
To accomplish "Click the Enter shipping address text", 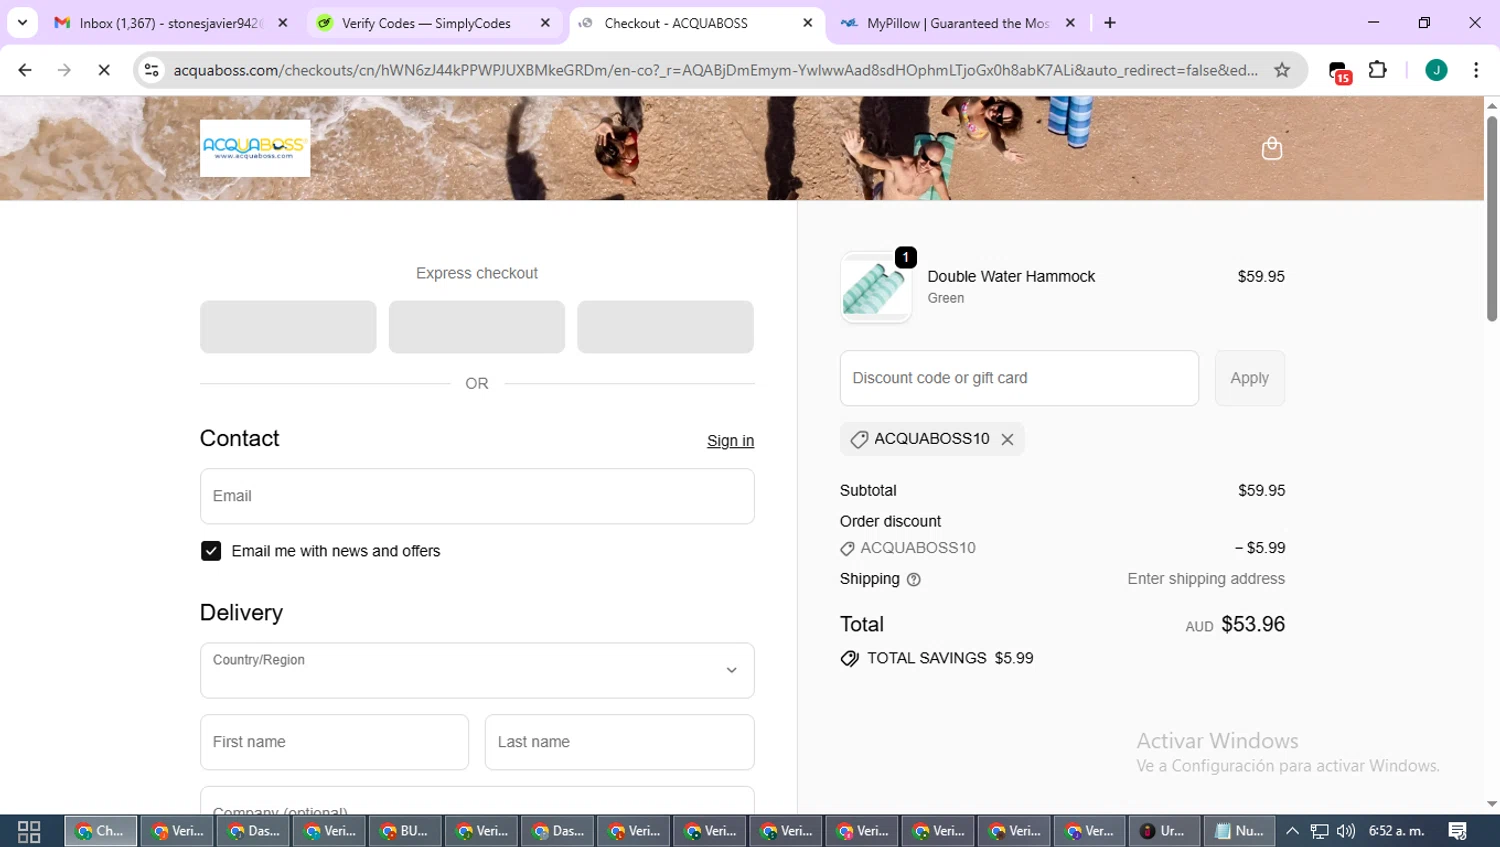I will 1206,579.
